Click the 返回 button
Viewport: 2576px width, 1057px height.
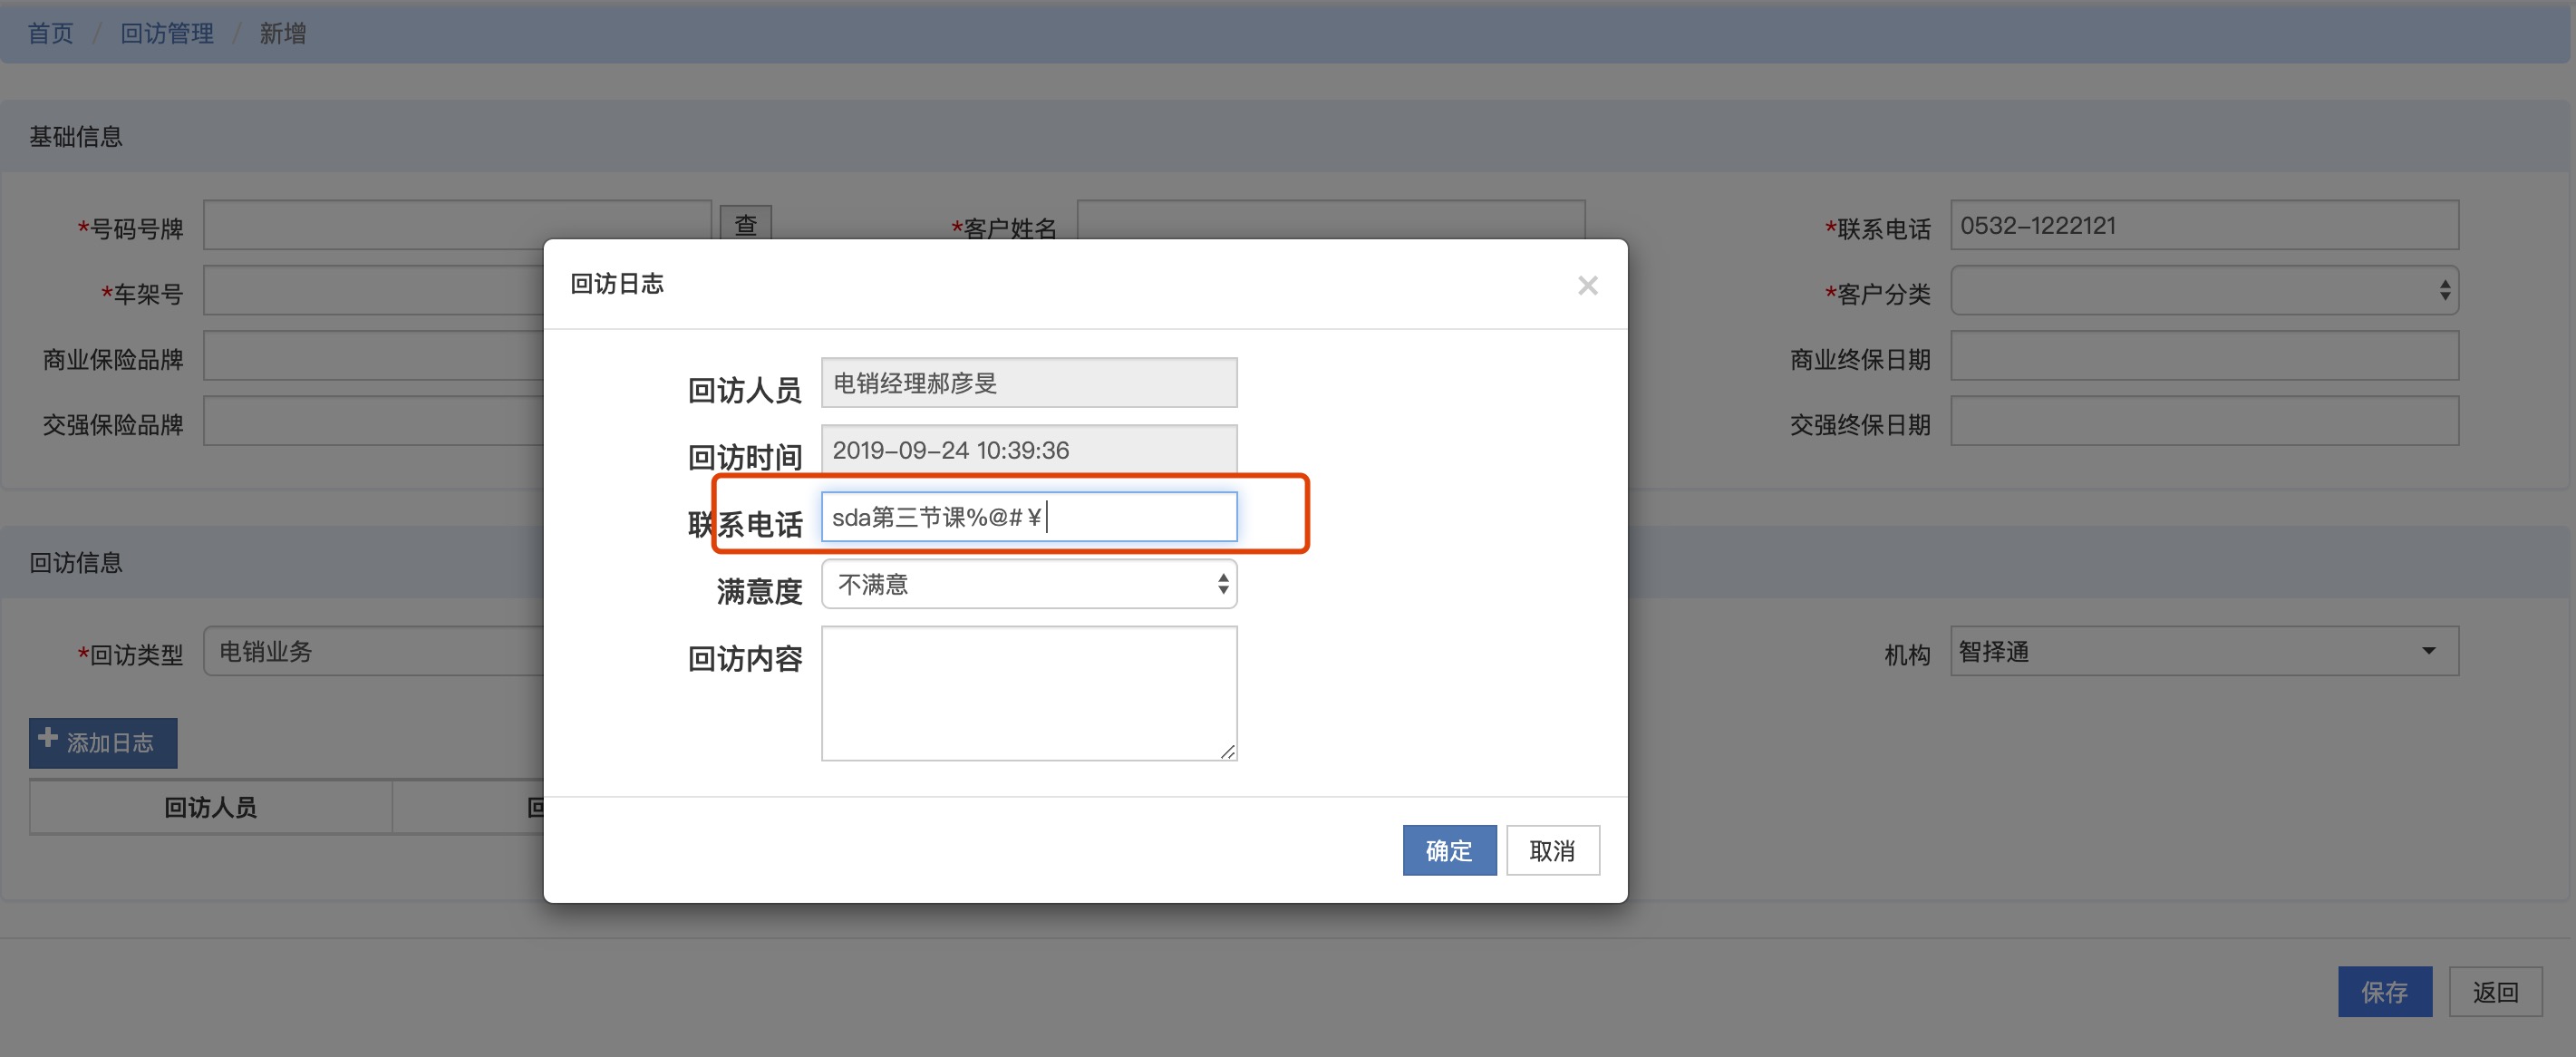point(2495,991)
